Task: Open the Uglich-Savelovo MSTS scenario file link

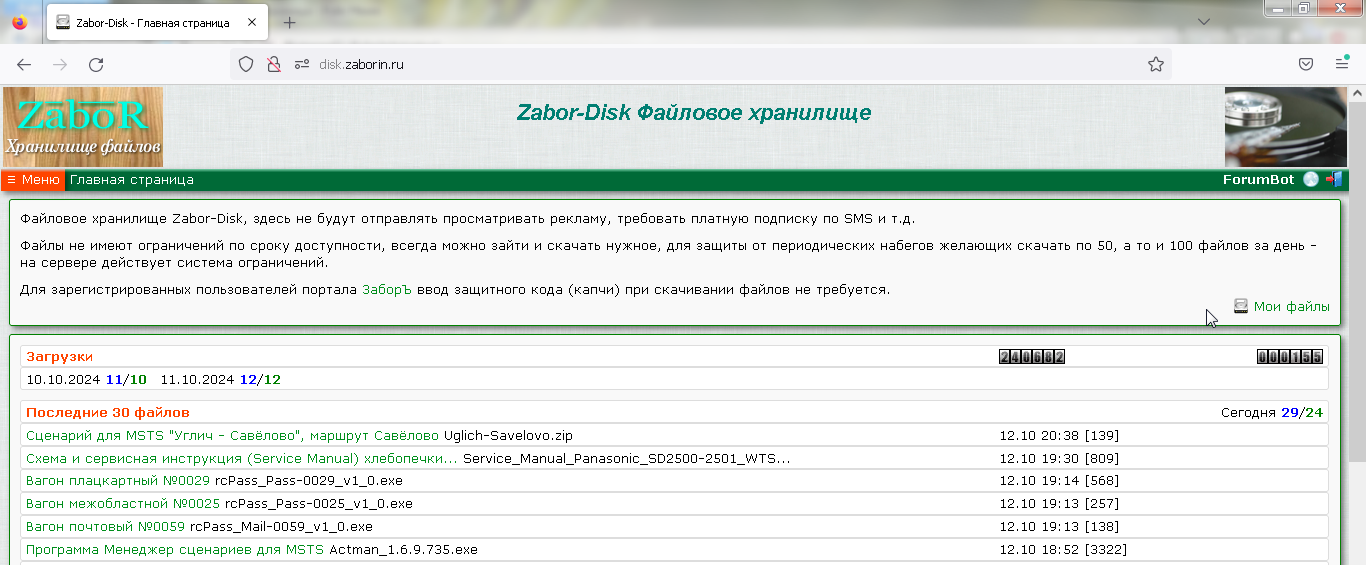Action: (x=232, y=436)
